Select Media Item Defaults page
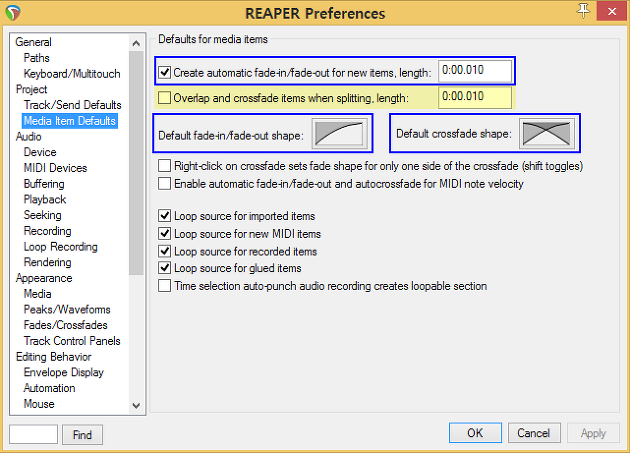This screenshot has width=630, height=453. pos(70,121)
